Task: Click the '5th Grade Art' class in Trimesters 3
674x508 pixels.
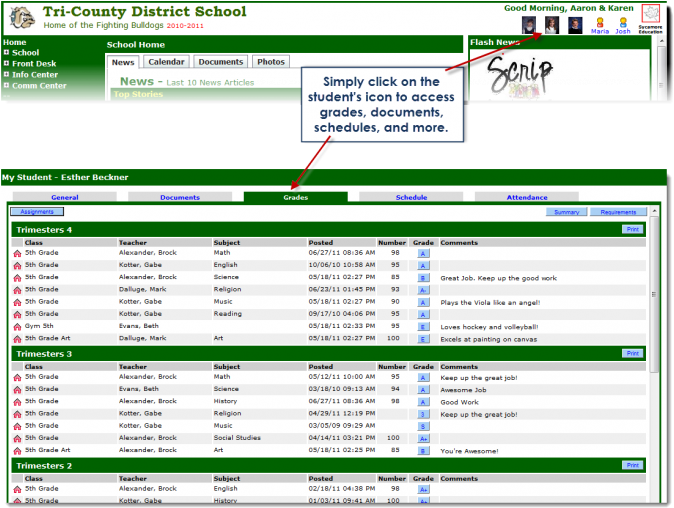Action: (x=47, y=450)
